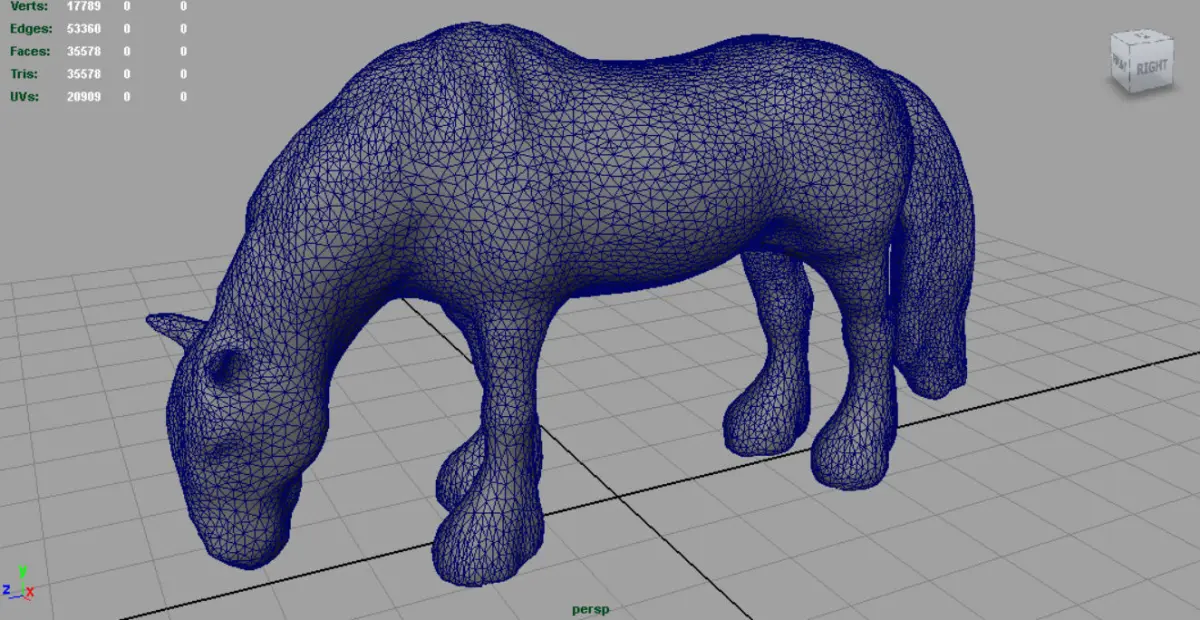Click the edge count value 53360
The height and width of the screenshot is (620, 1200).
(83, 29)
